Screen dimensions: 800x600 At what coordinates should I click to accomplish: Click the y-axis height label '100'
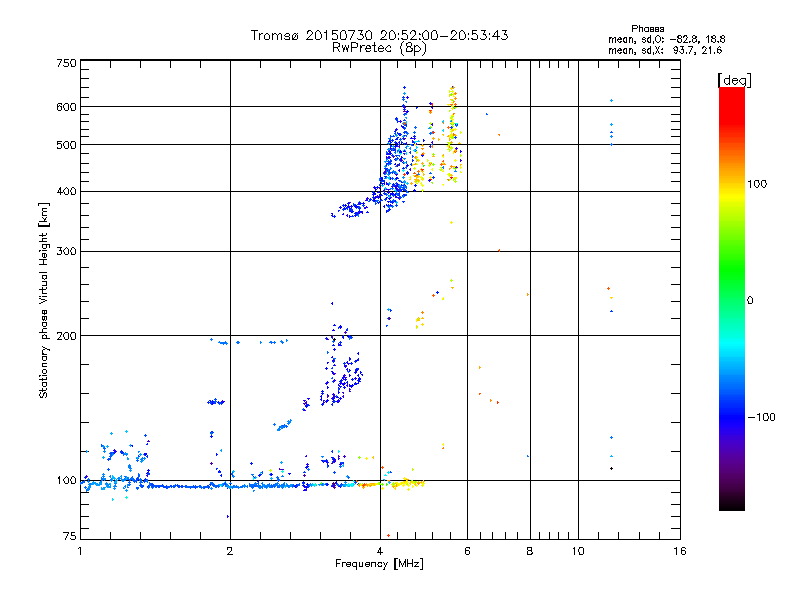tap(66, 481)
